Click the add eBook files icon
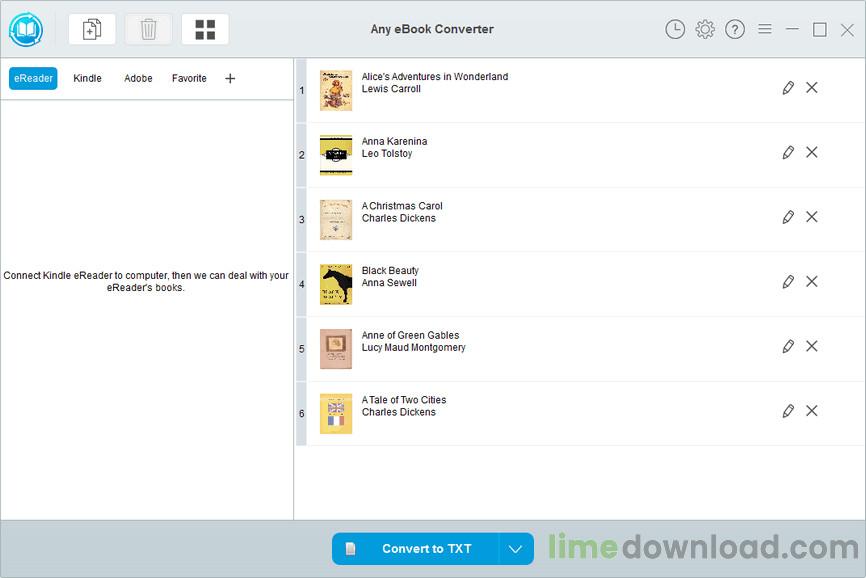The width and height of the screenshot is (866, 578). coord(92,29)
